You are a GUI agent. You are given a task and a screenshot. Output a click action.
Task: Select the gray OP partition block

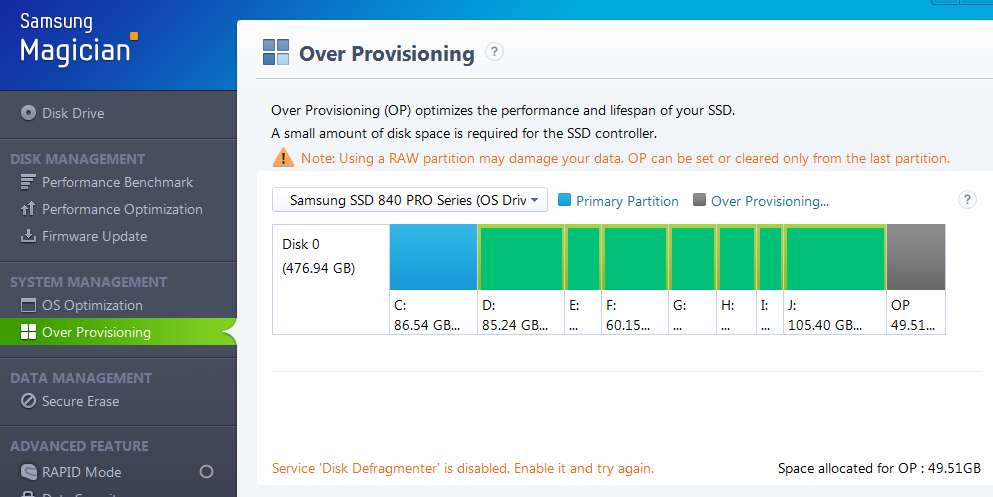tap(916, 257)
